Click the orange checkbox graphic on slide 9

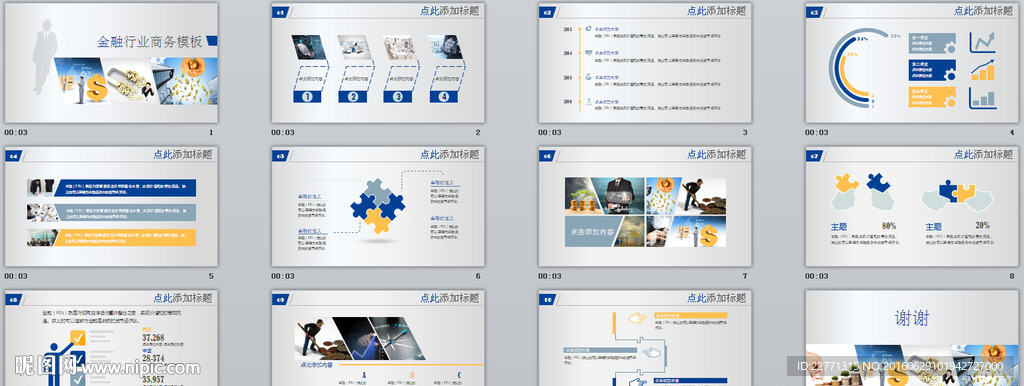tap(78, 338)
